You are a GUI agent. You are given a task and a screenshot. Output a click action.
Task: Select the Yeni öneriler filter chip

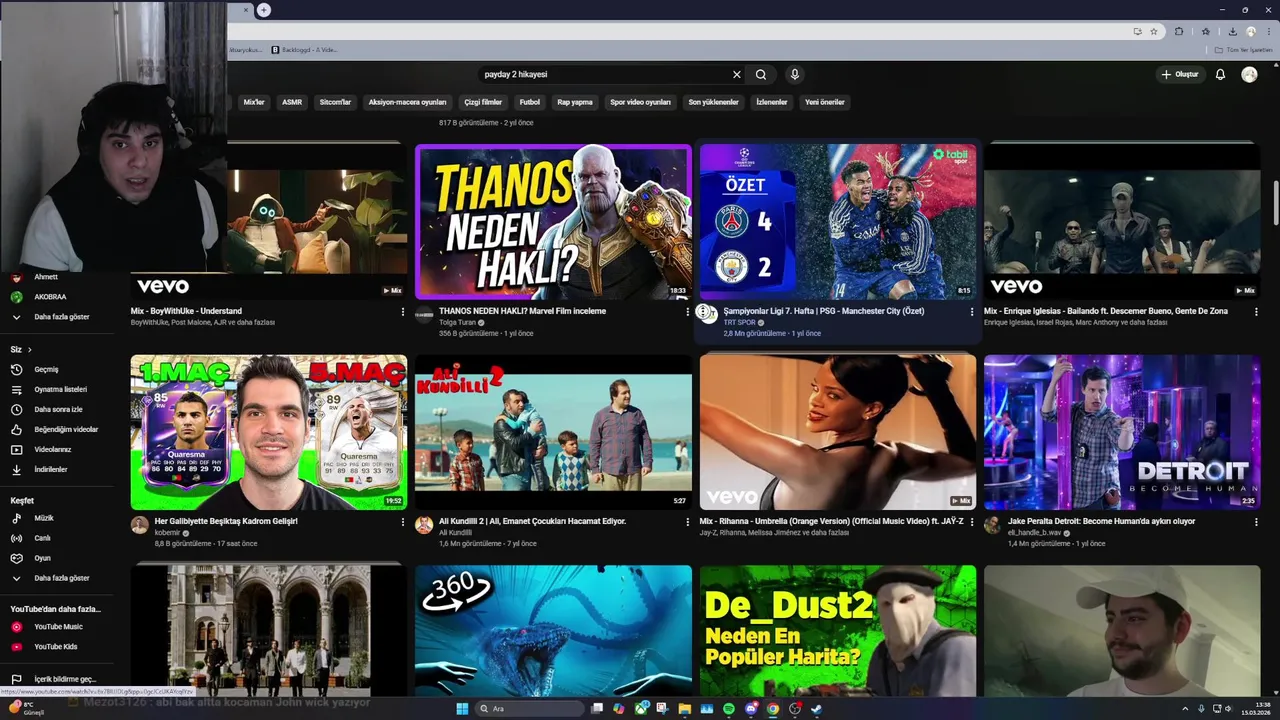(825, 102)
